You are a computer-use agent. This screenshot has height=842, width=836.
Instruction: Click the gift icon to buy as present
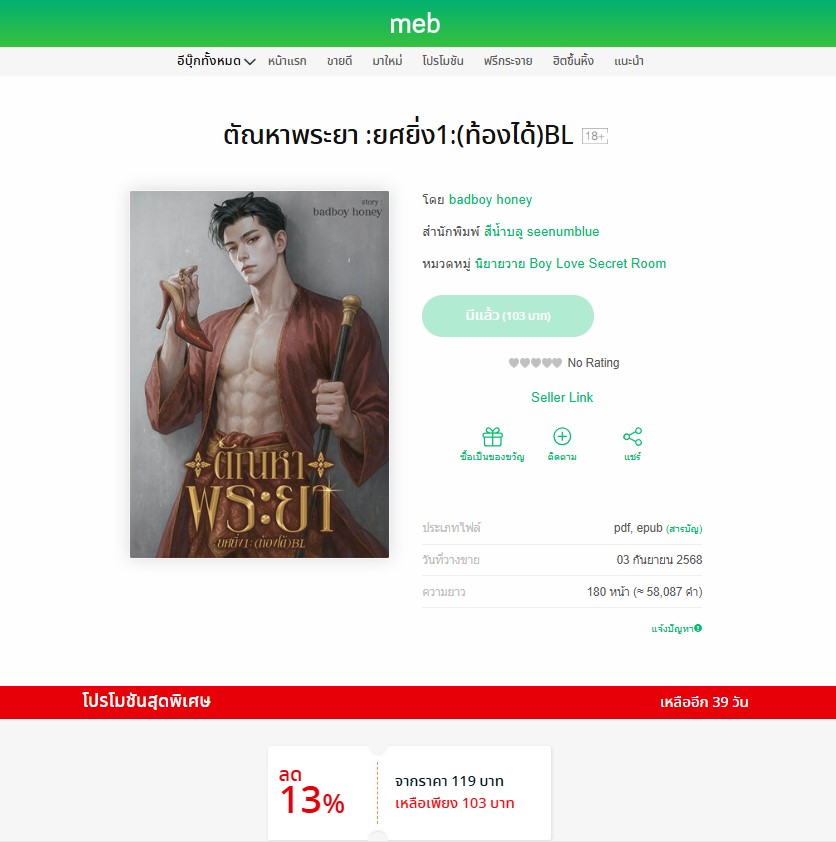click(x=492, y=437)
